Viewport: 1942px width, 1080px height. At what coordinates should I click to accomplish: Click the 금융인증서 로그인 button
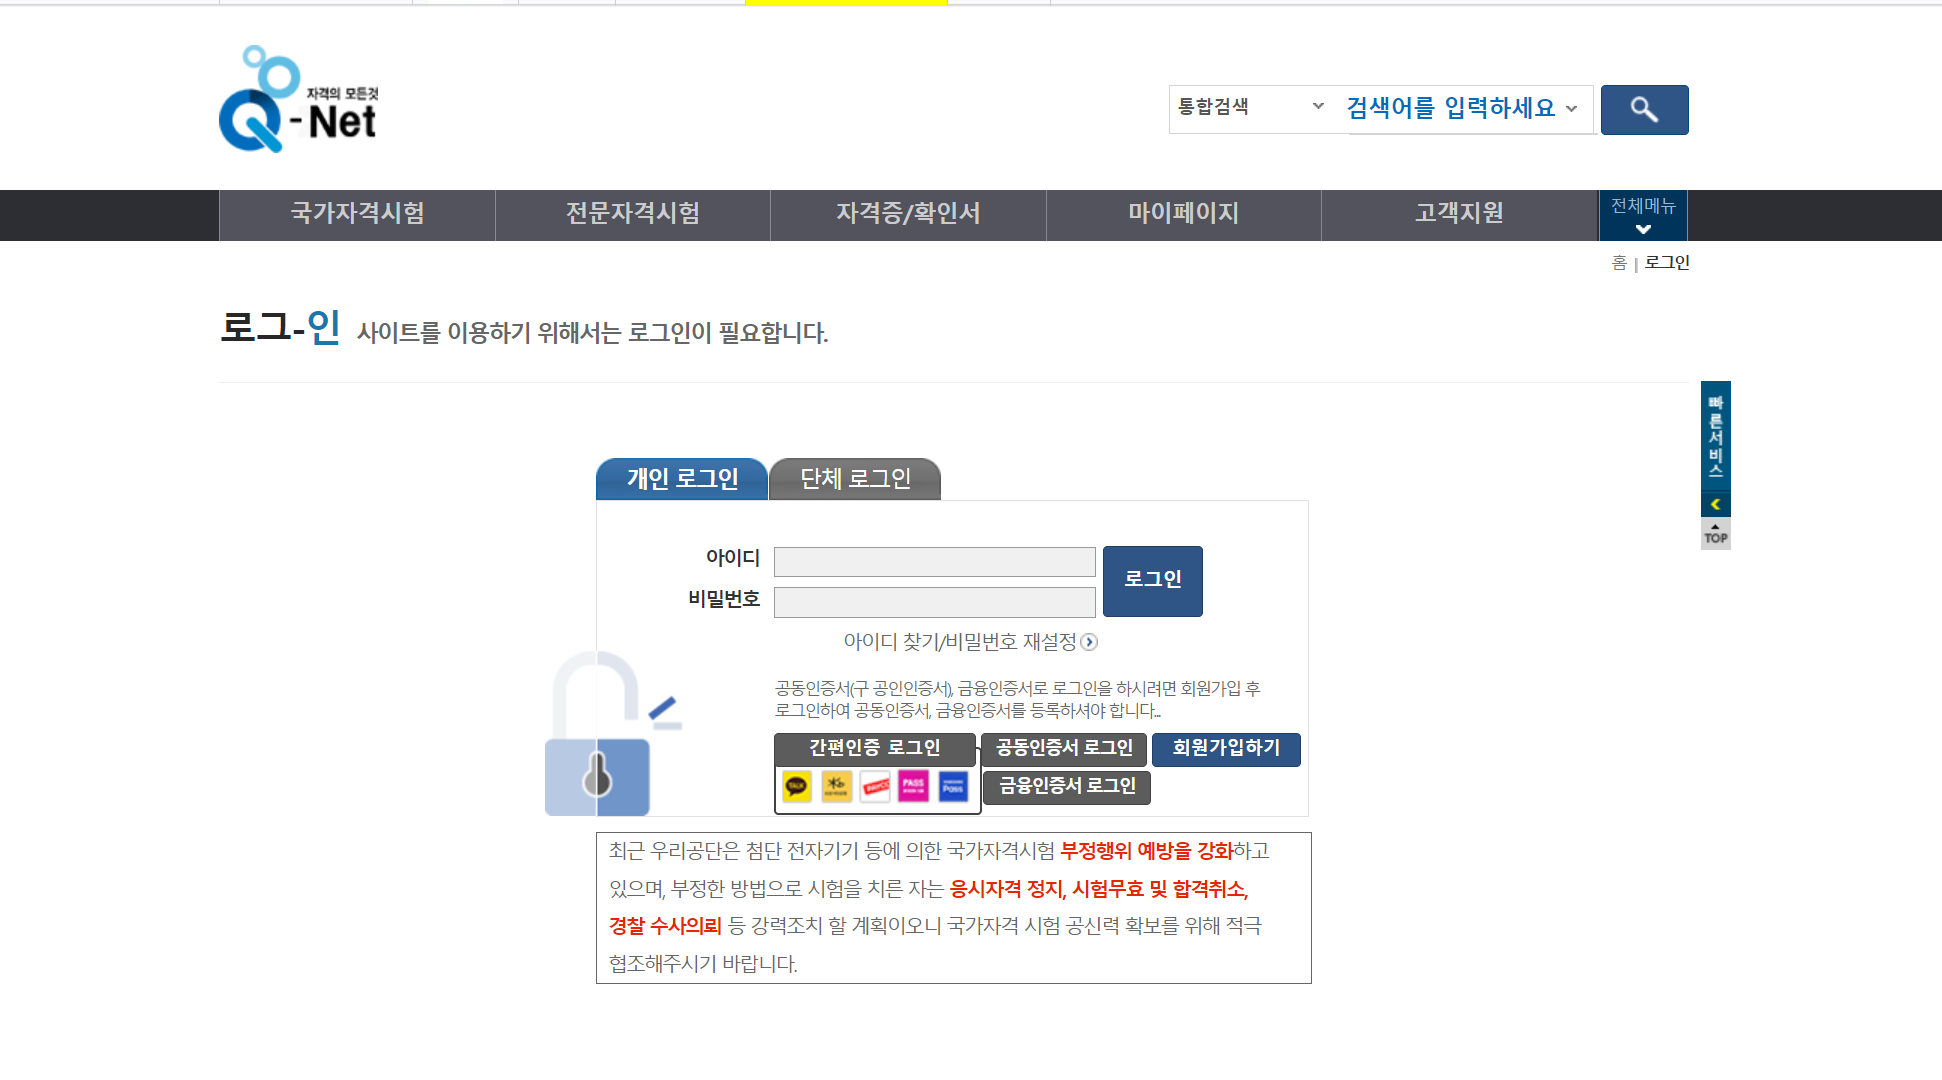(x=1067, y=787)
